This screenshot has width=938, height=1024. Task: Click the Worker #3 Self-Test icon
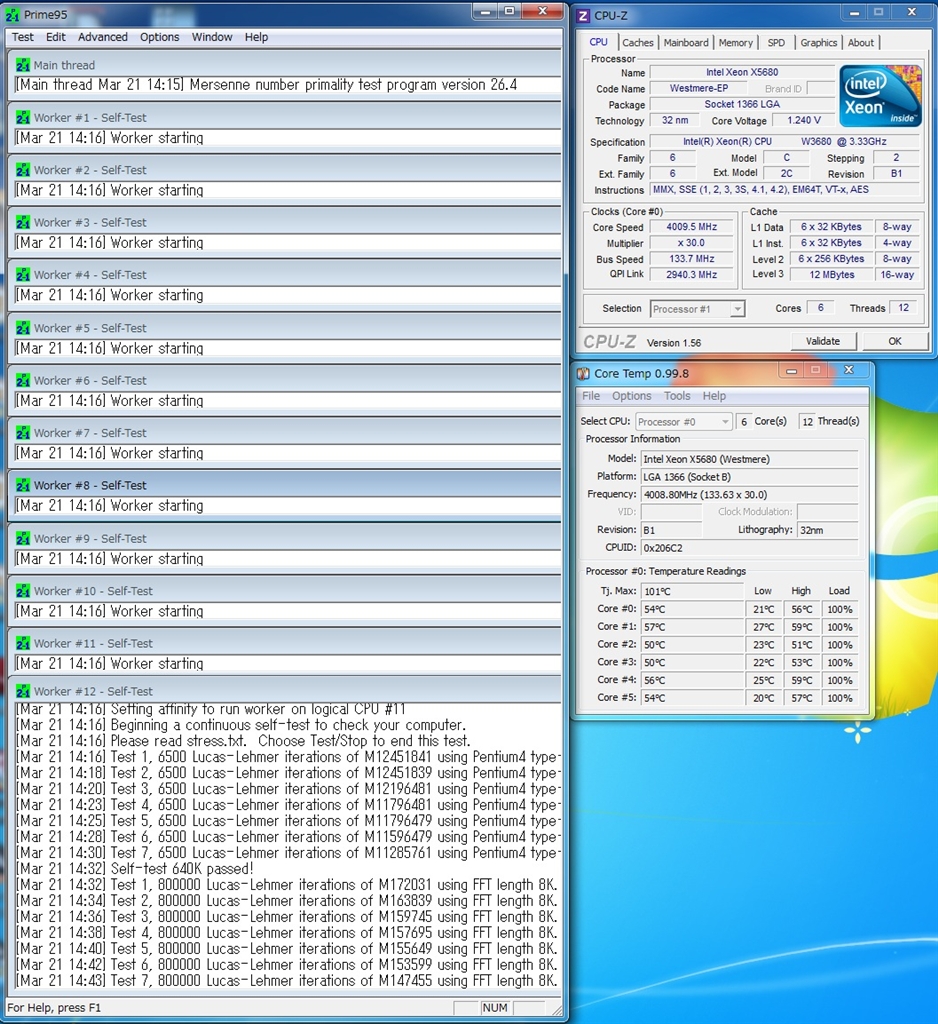pos(23,222)
